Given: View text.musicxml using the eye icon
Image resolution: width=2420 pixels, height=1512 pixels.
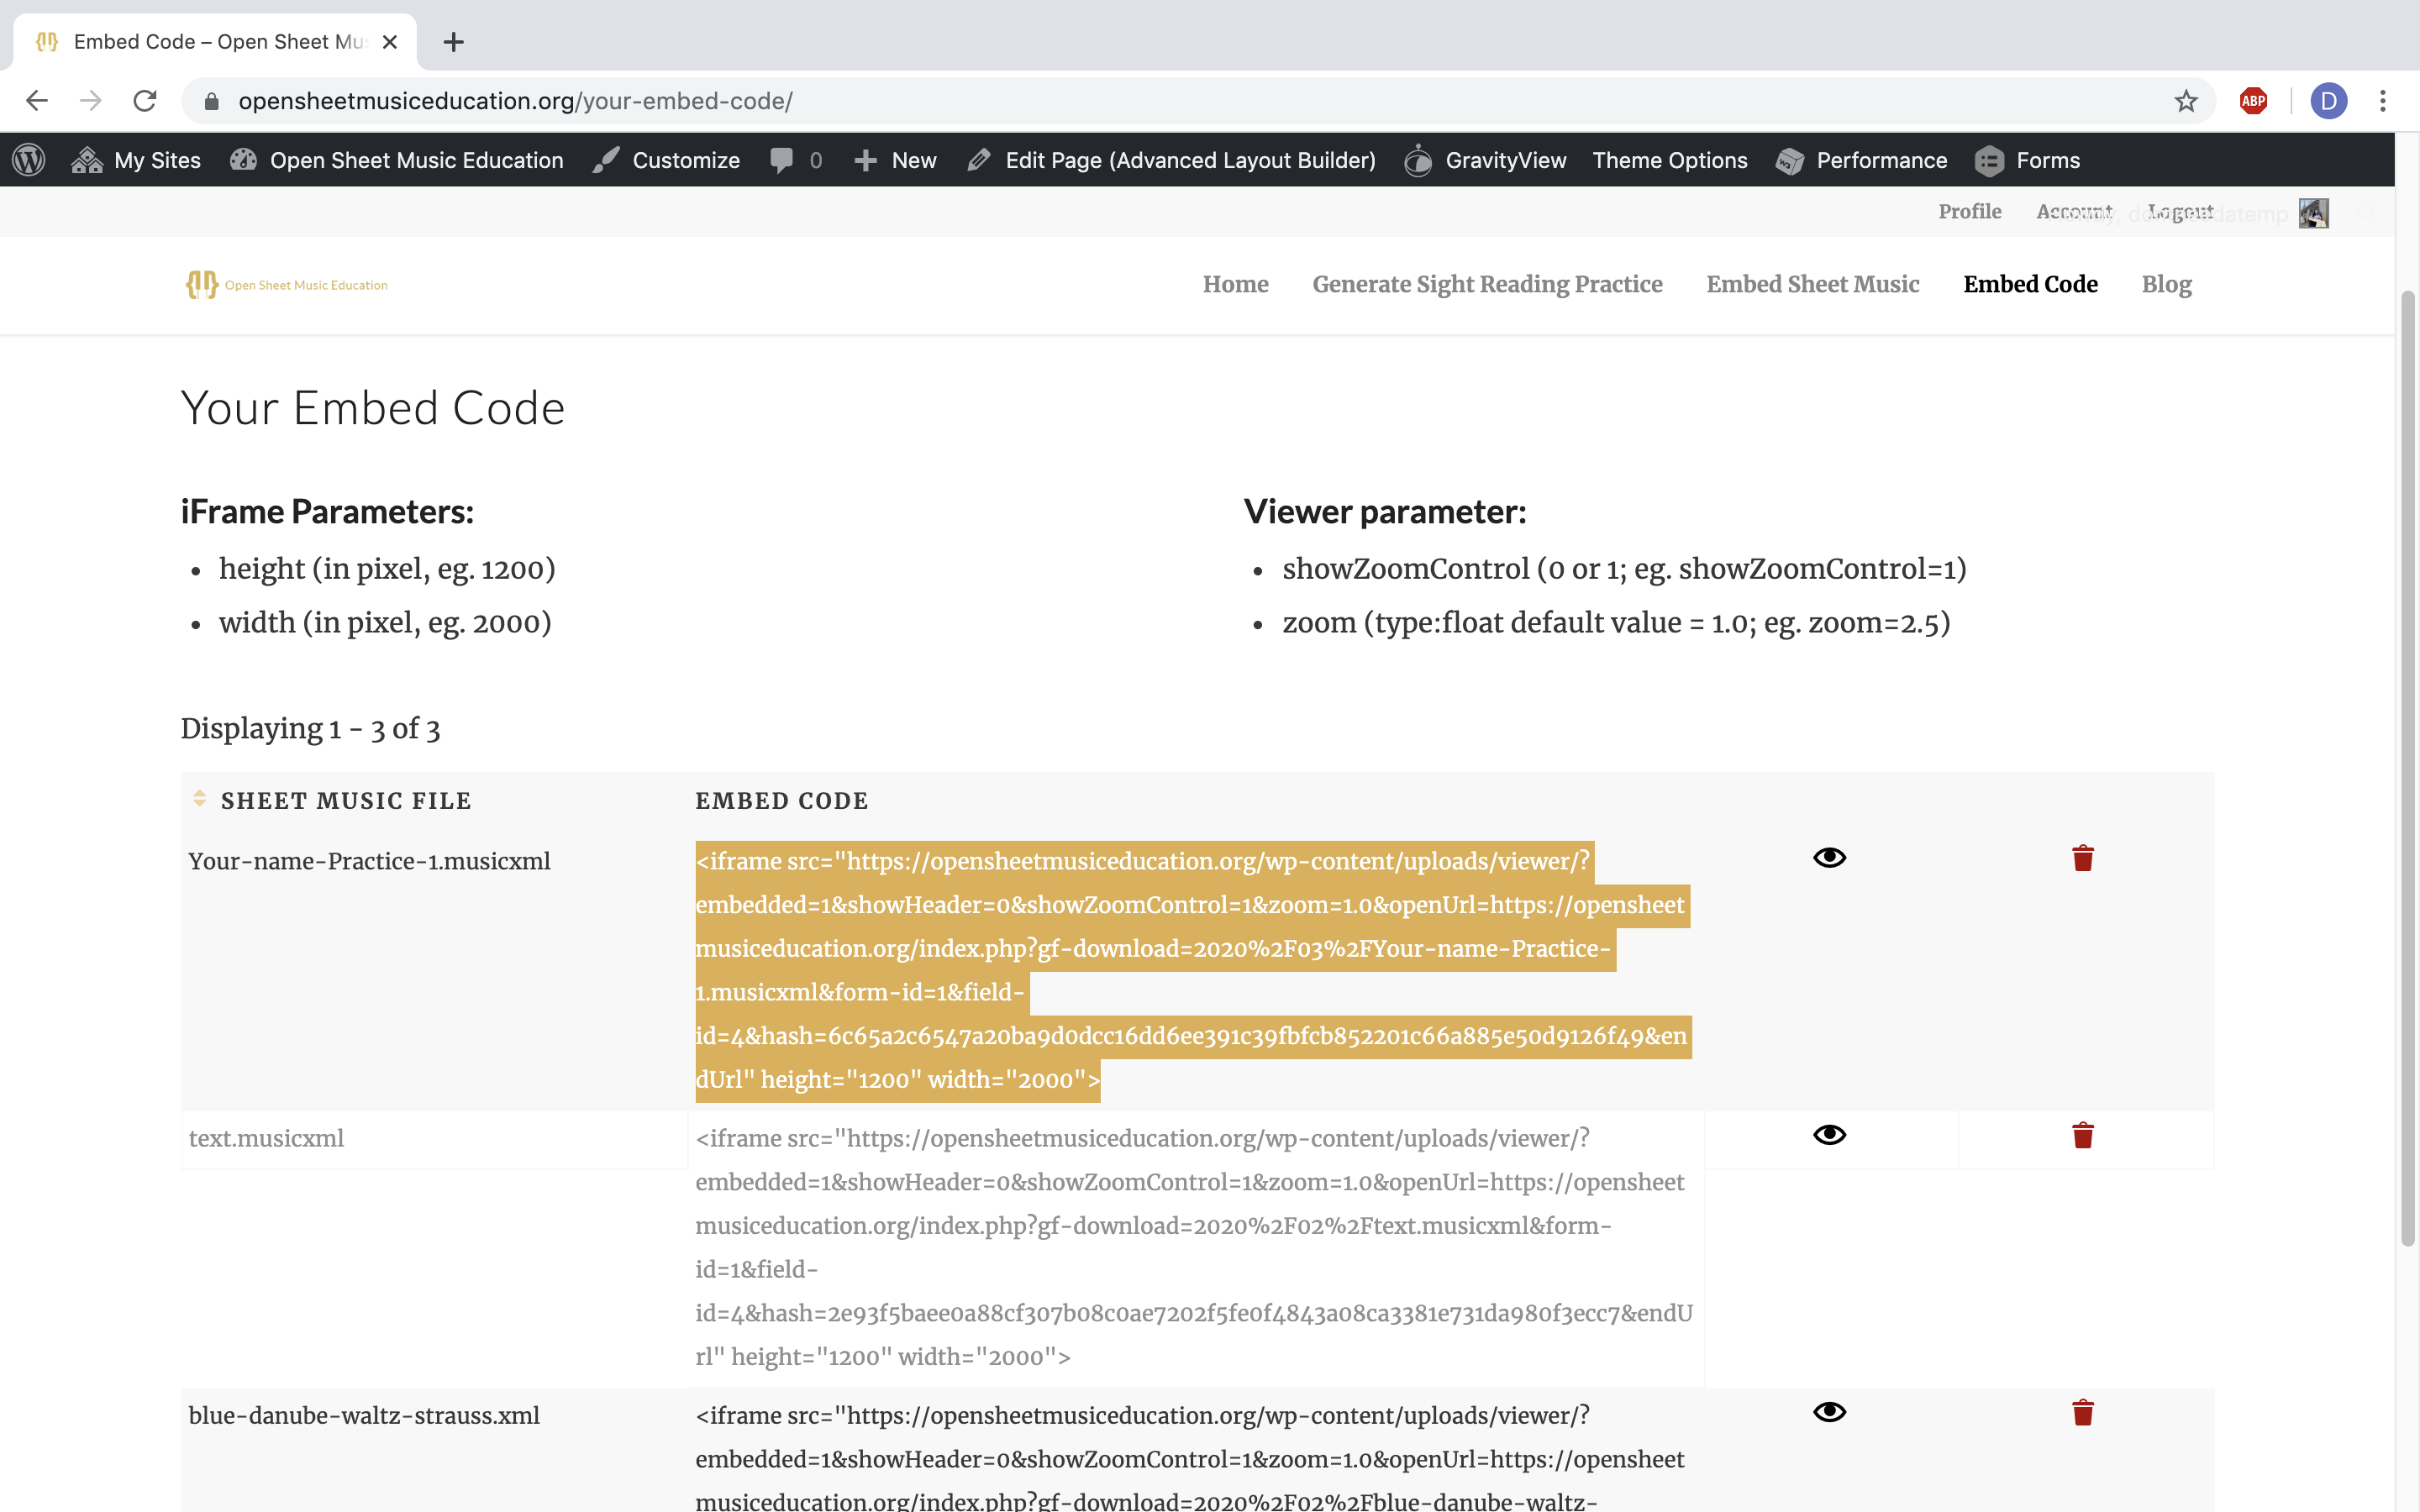Looking at the screenshot, I should tap(1829, 1135).
